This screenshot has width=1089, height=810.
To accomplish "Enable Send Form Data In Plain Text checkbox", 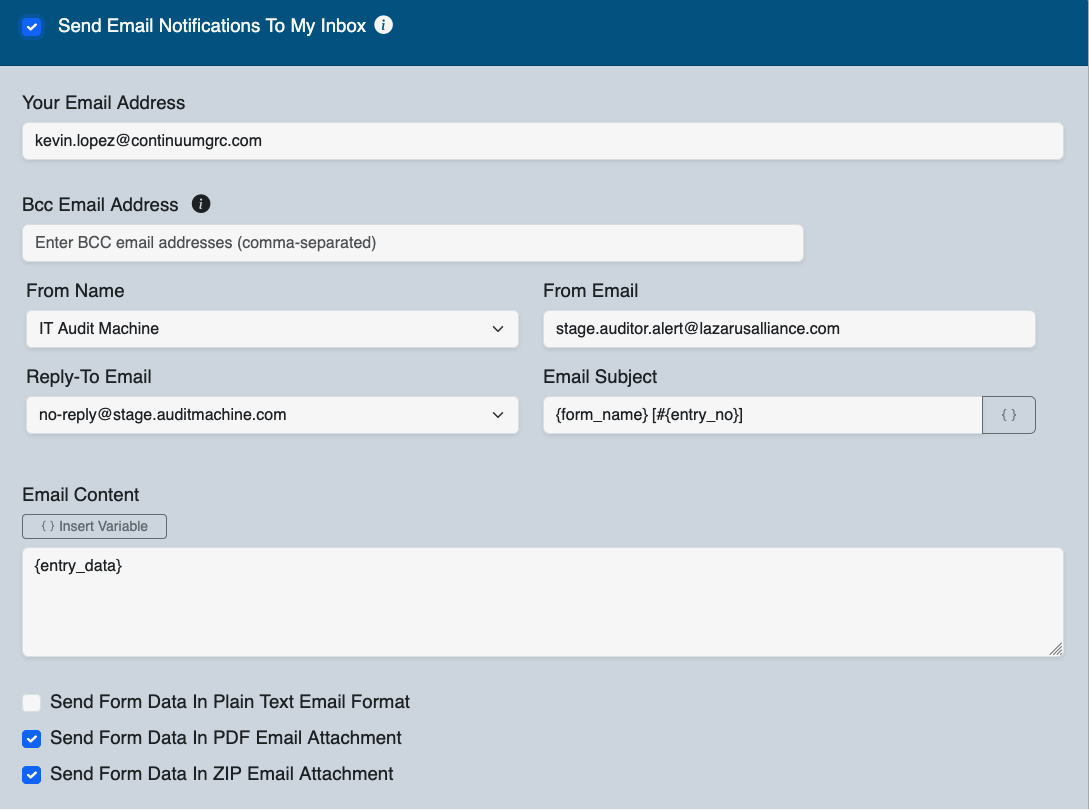I will click(32, 703).
